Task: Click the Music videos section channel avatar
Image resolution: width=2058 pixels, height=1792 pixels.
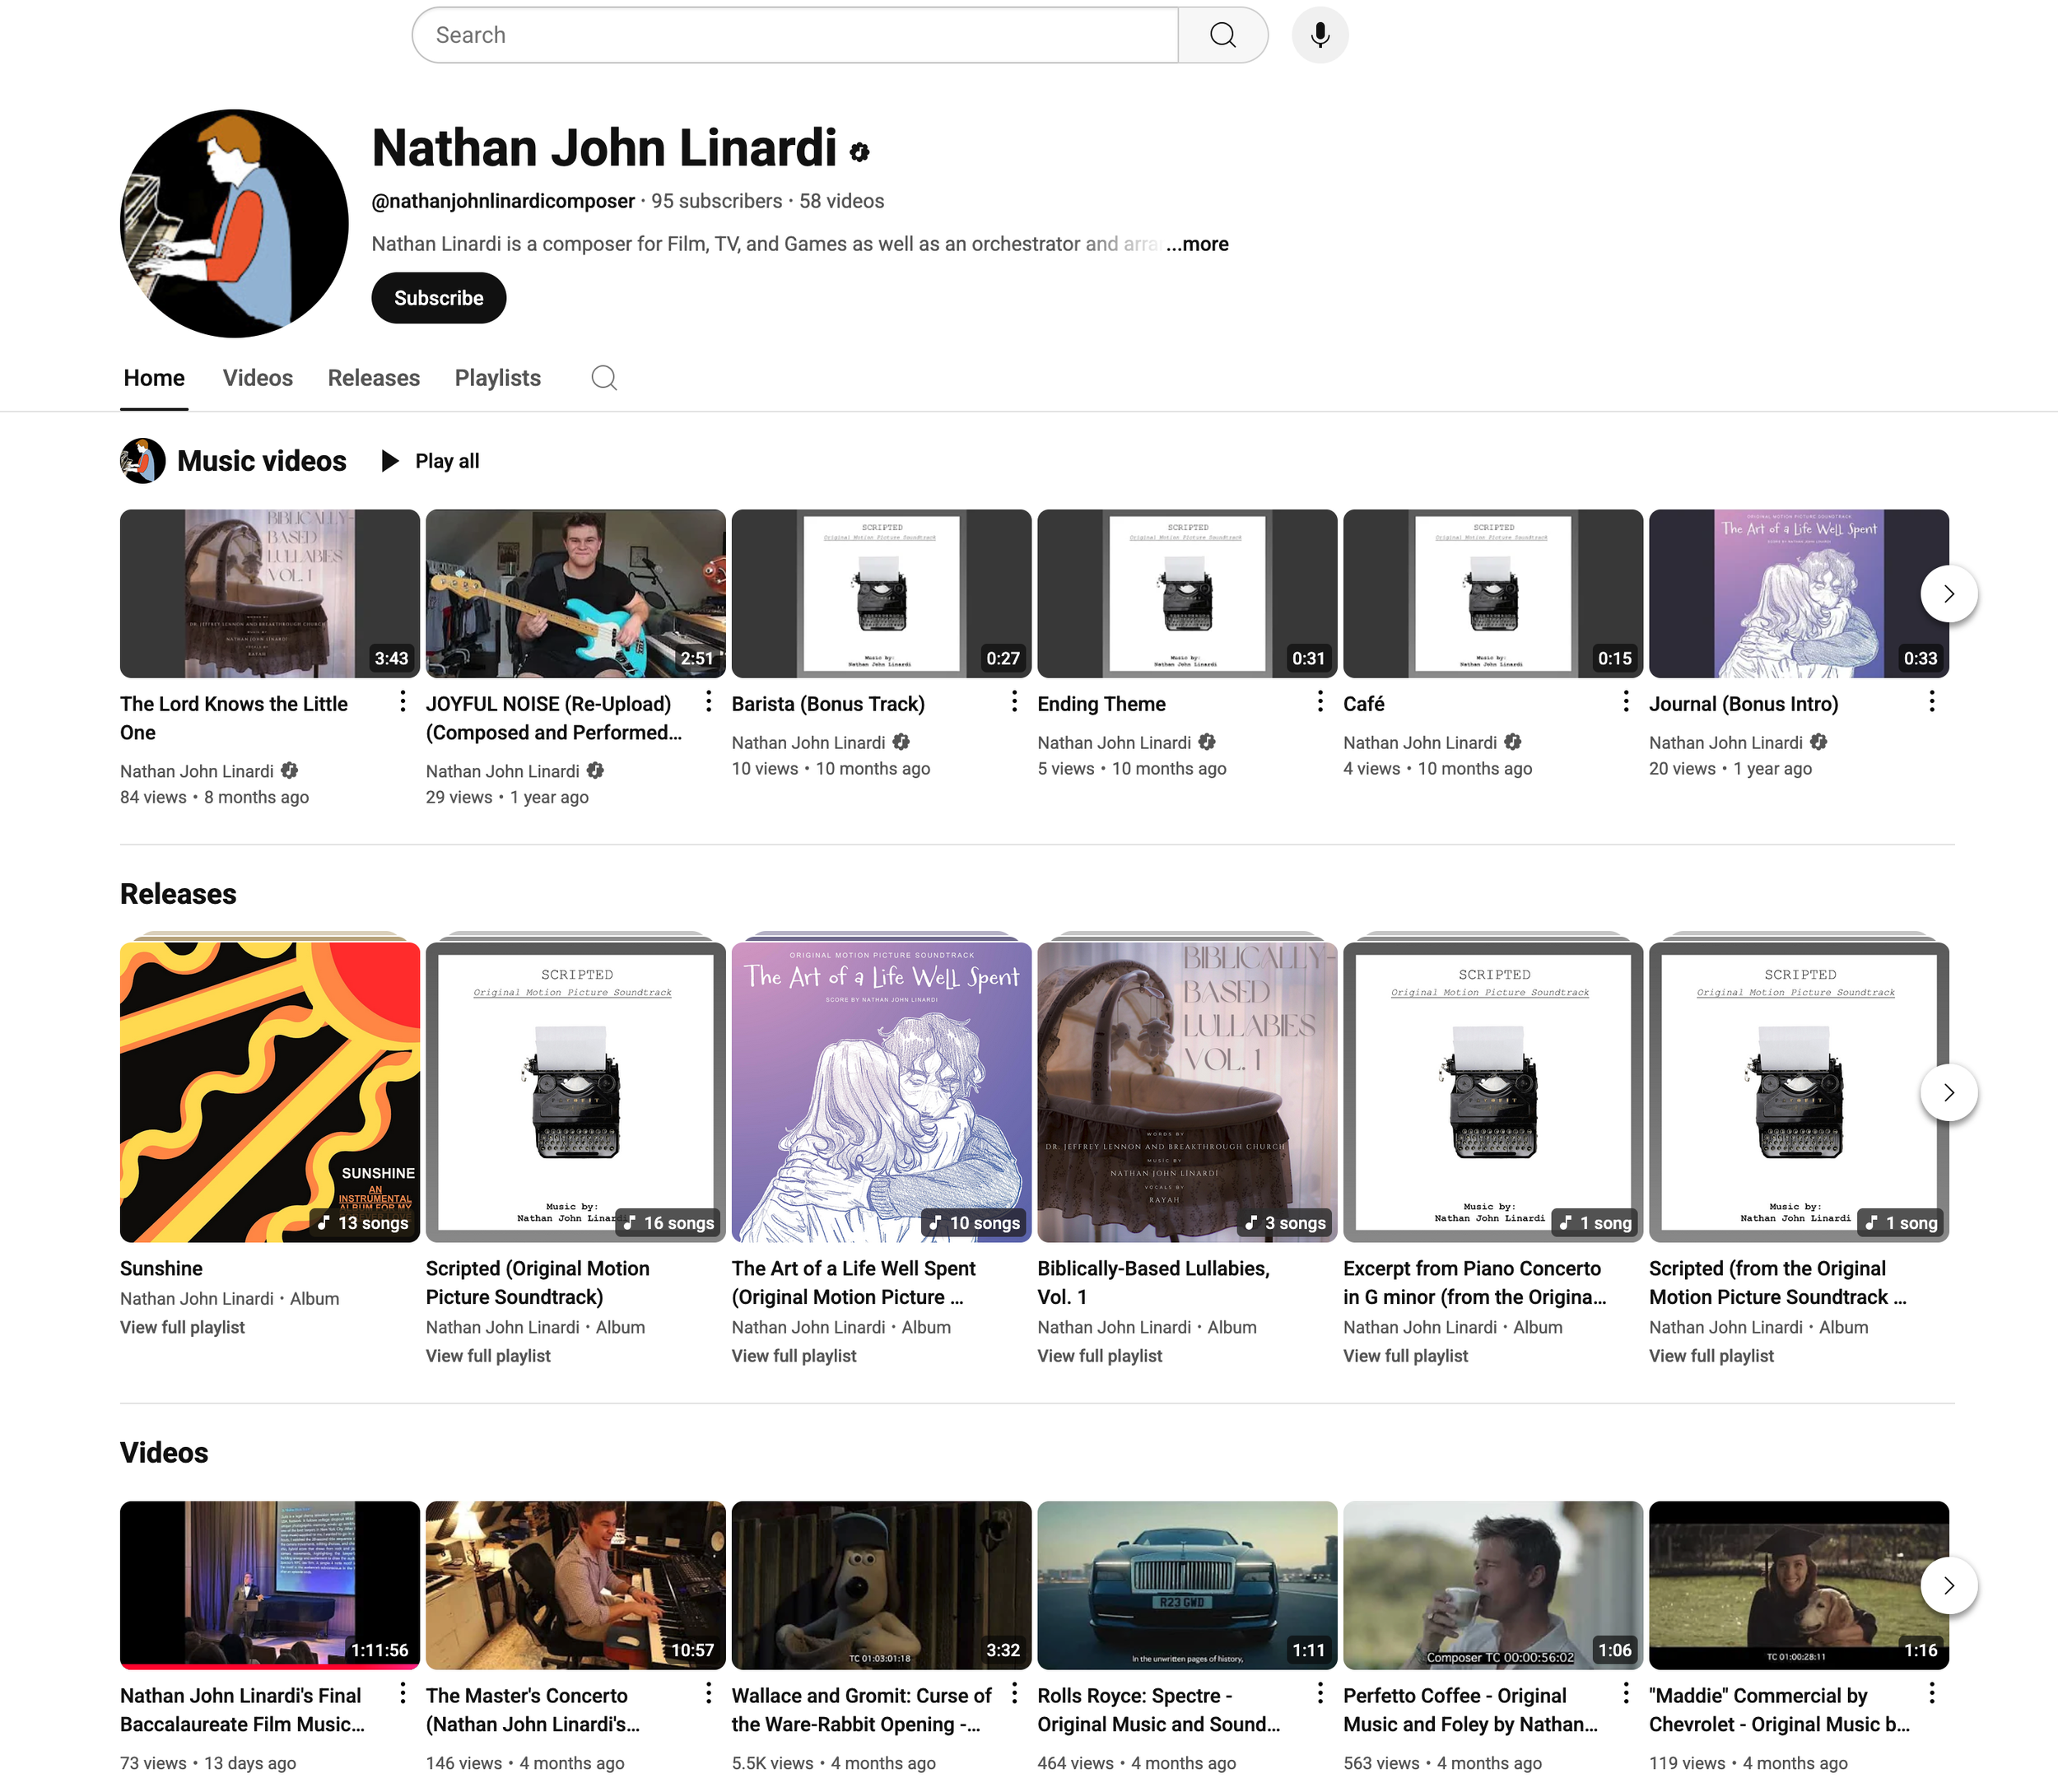Action: coord(143,461)
